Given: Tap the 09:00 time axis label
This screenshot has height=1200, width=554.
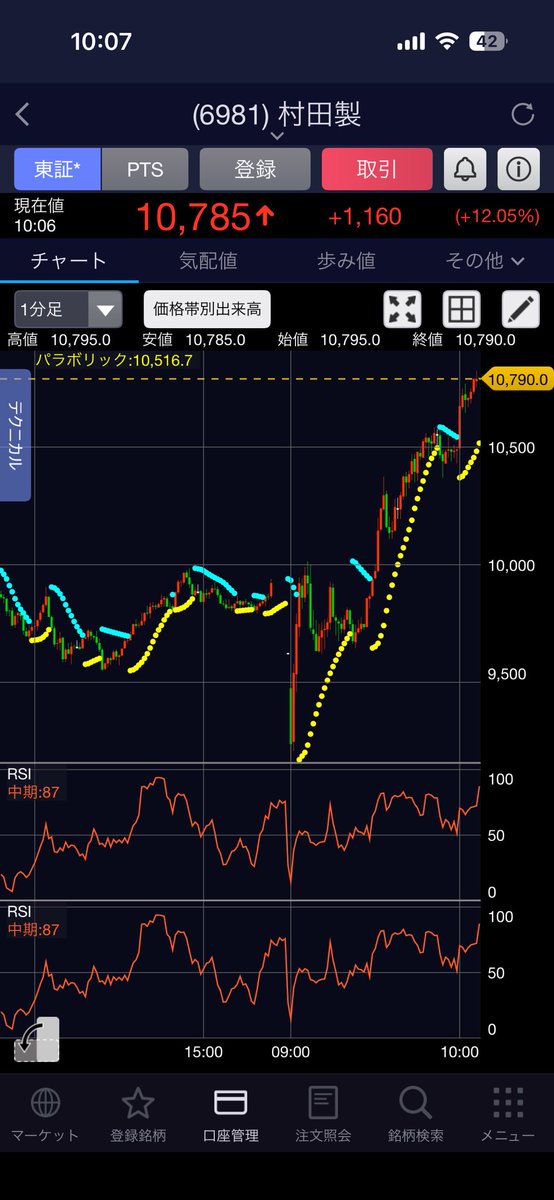Looking at the screenshot, I should click(290, 1052).
